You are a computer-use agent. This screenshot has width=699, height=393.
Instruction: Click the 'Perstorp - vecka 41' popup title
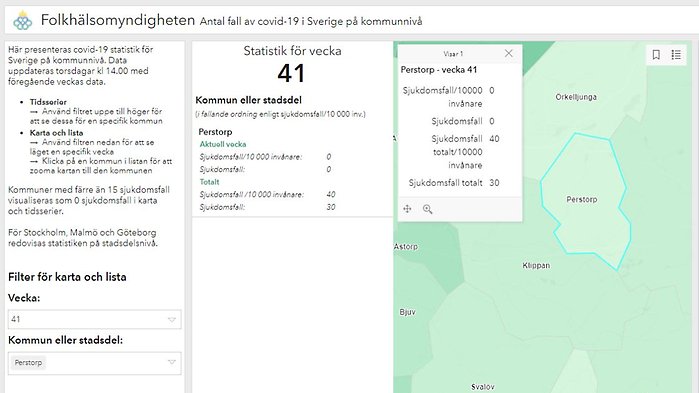[x=439, y=70]
